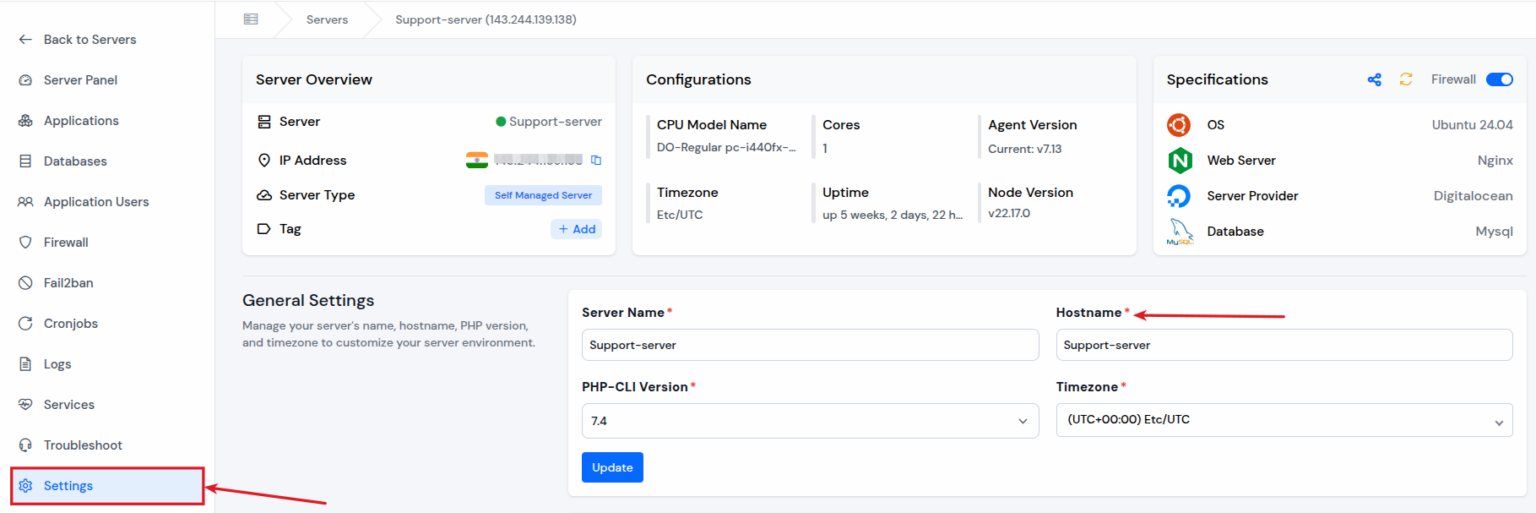This screenshot has width=1536, height=513.
Task: Open Server Panel from sidebar
Action: click(x=80, y=80)
